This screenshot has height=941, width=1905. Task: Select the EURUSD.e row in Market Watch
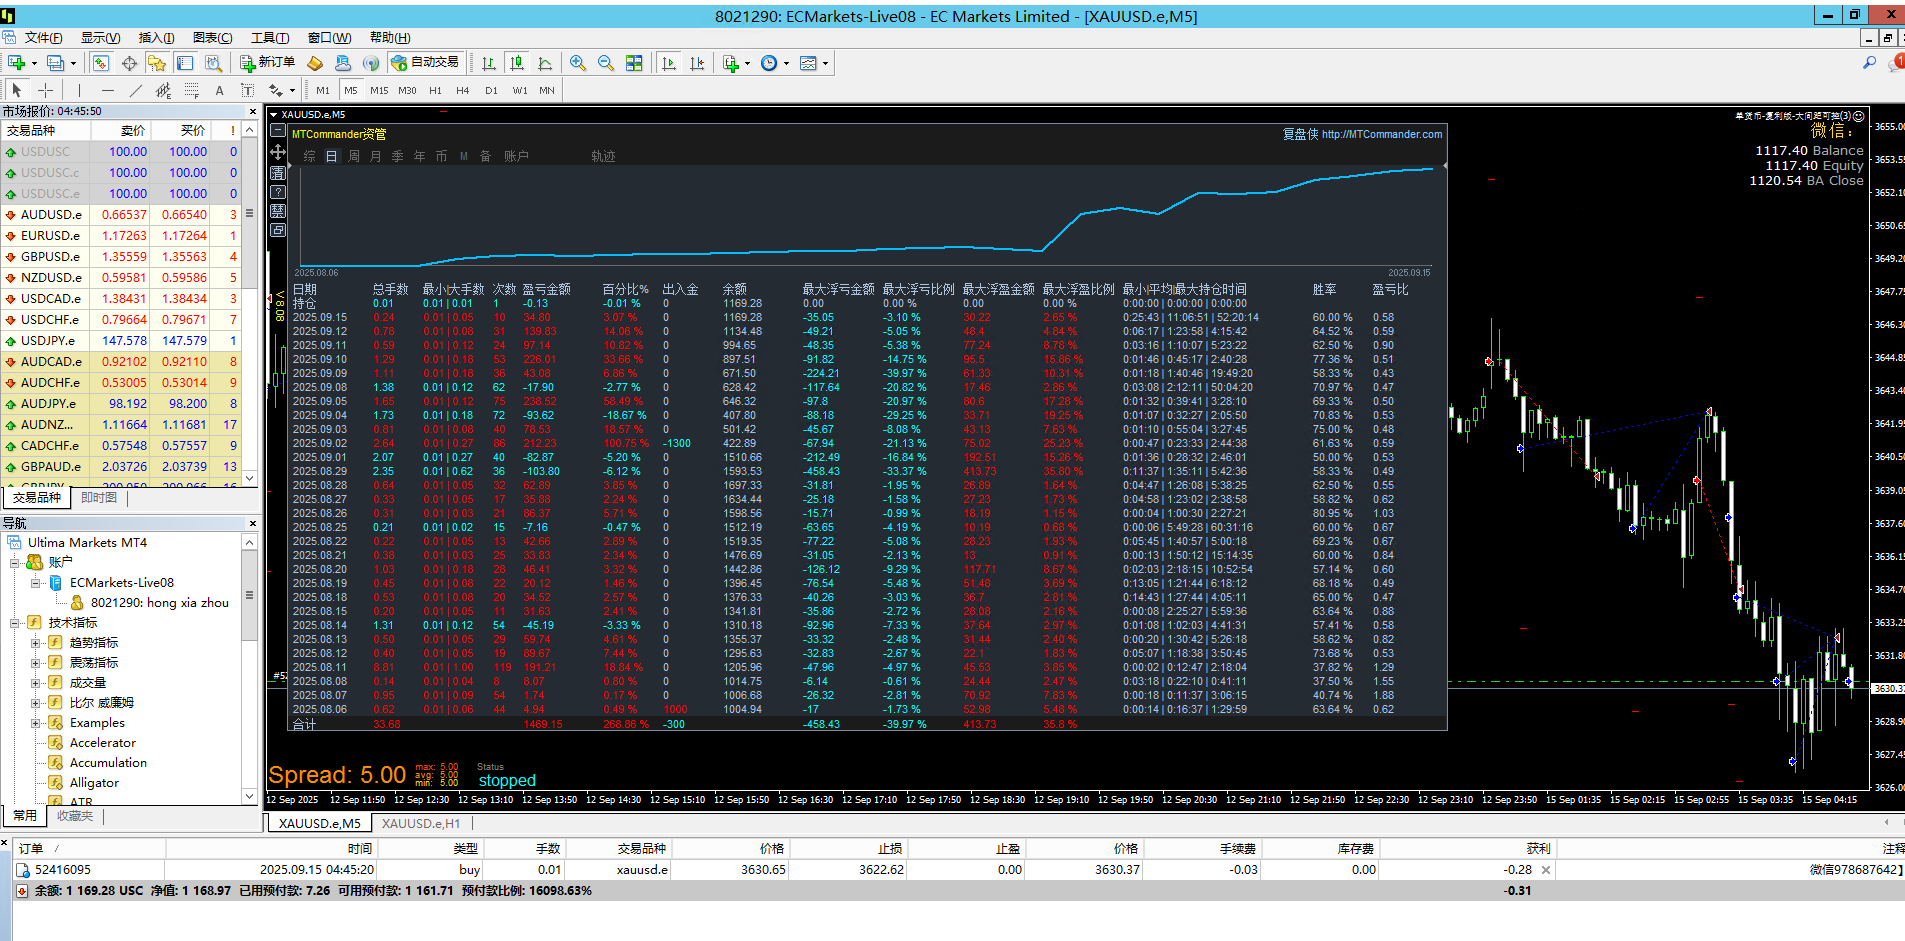pyautogui.click(x=121, y=236)
